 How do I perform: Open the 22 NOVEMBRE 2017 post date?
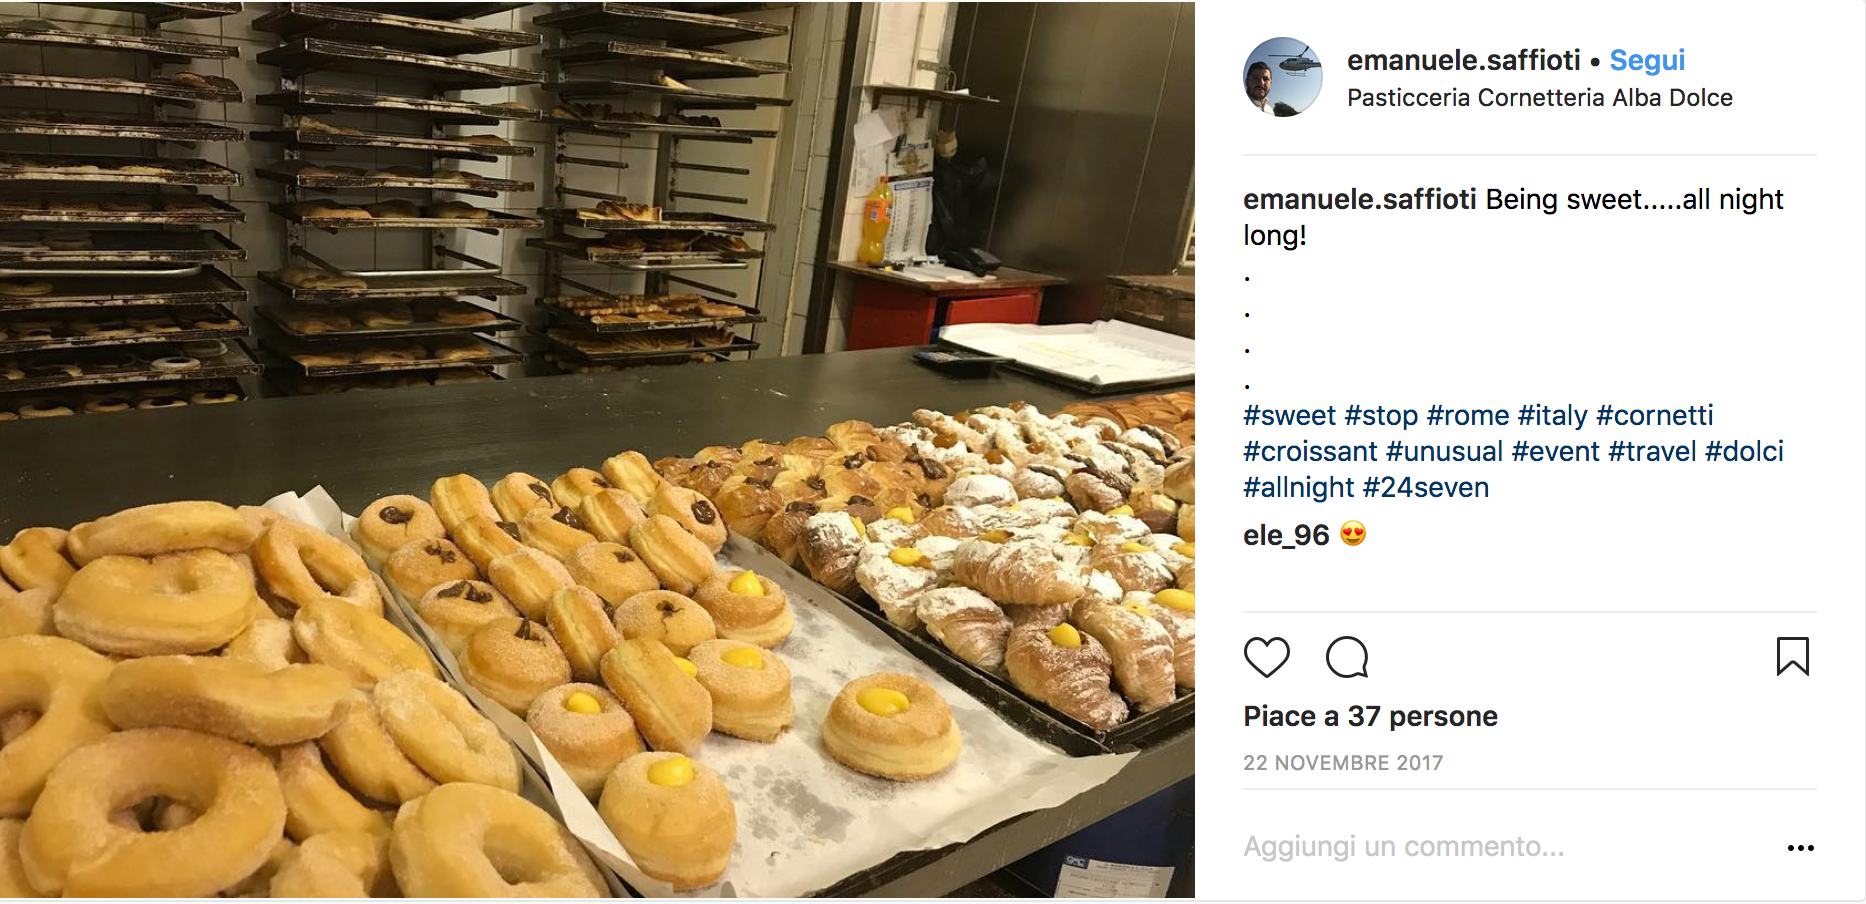pos(1343,763)
